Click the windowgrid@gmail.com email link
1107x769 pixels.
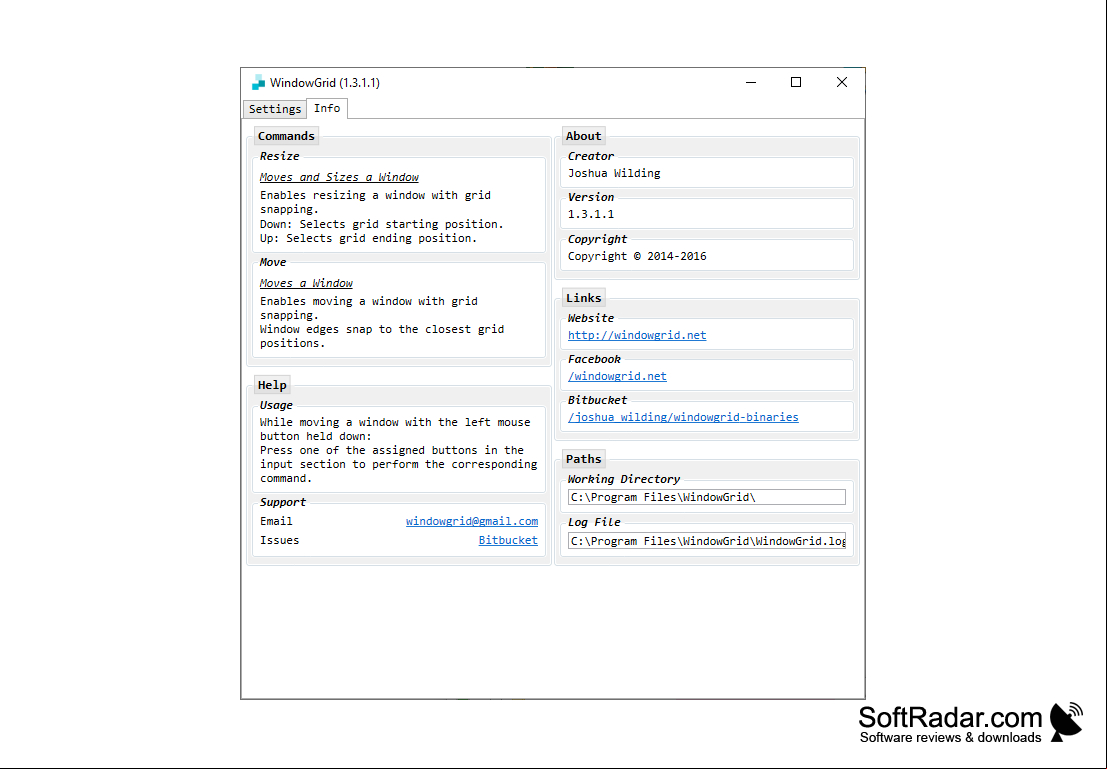[472, 521]
